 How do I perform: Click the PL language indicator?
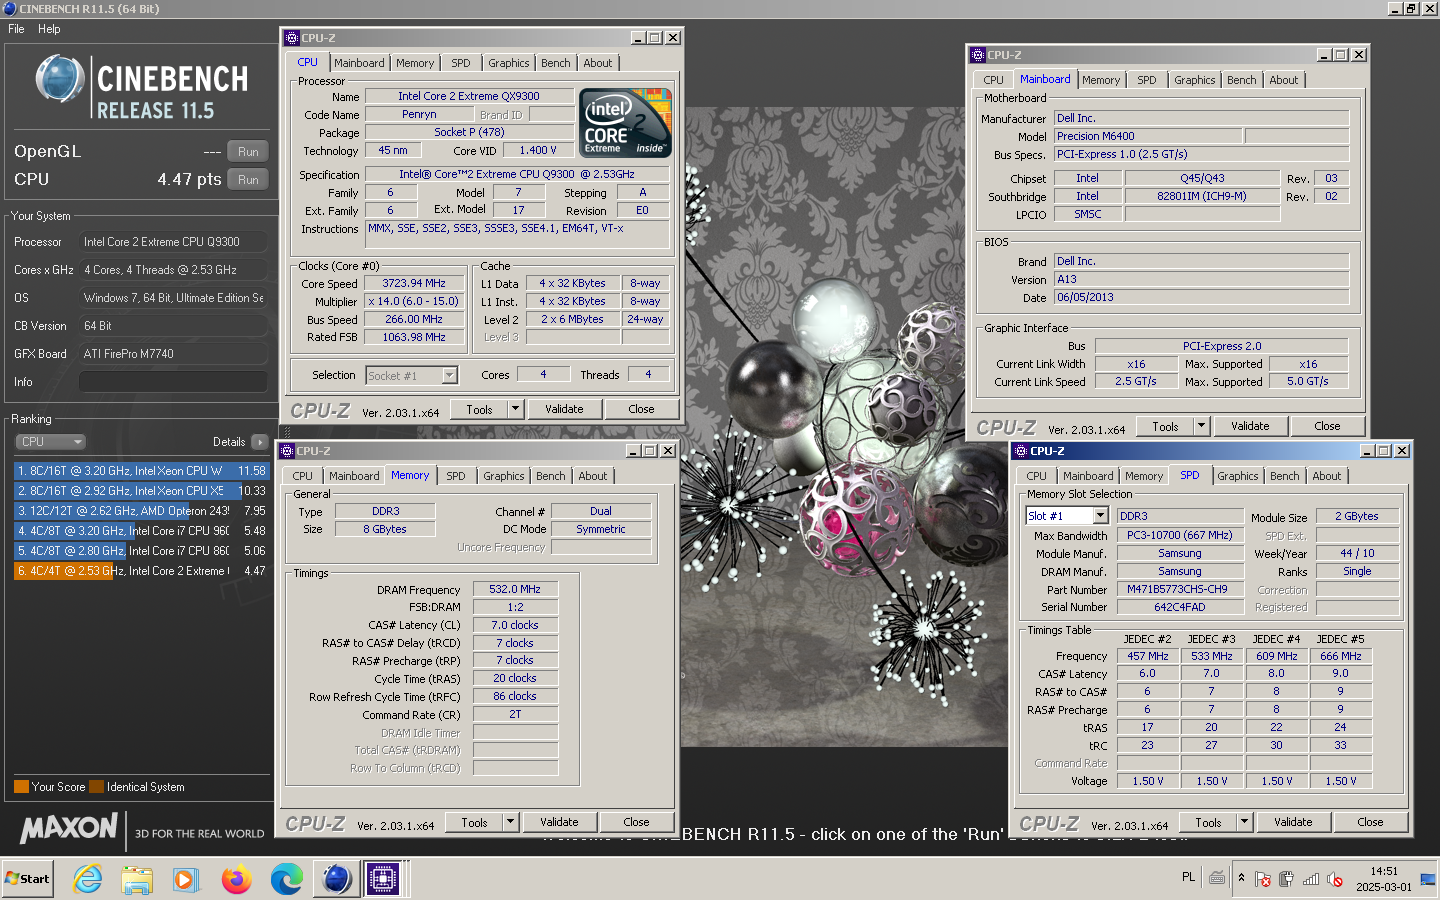pos(1188,877)
